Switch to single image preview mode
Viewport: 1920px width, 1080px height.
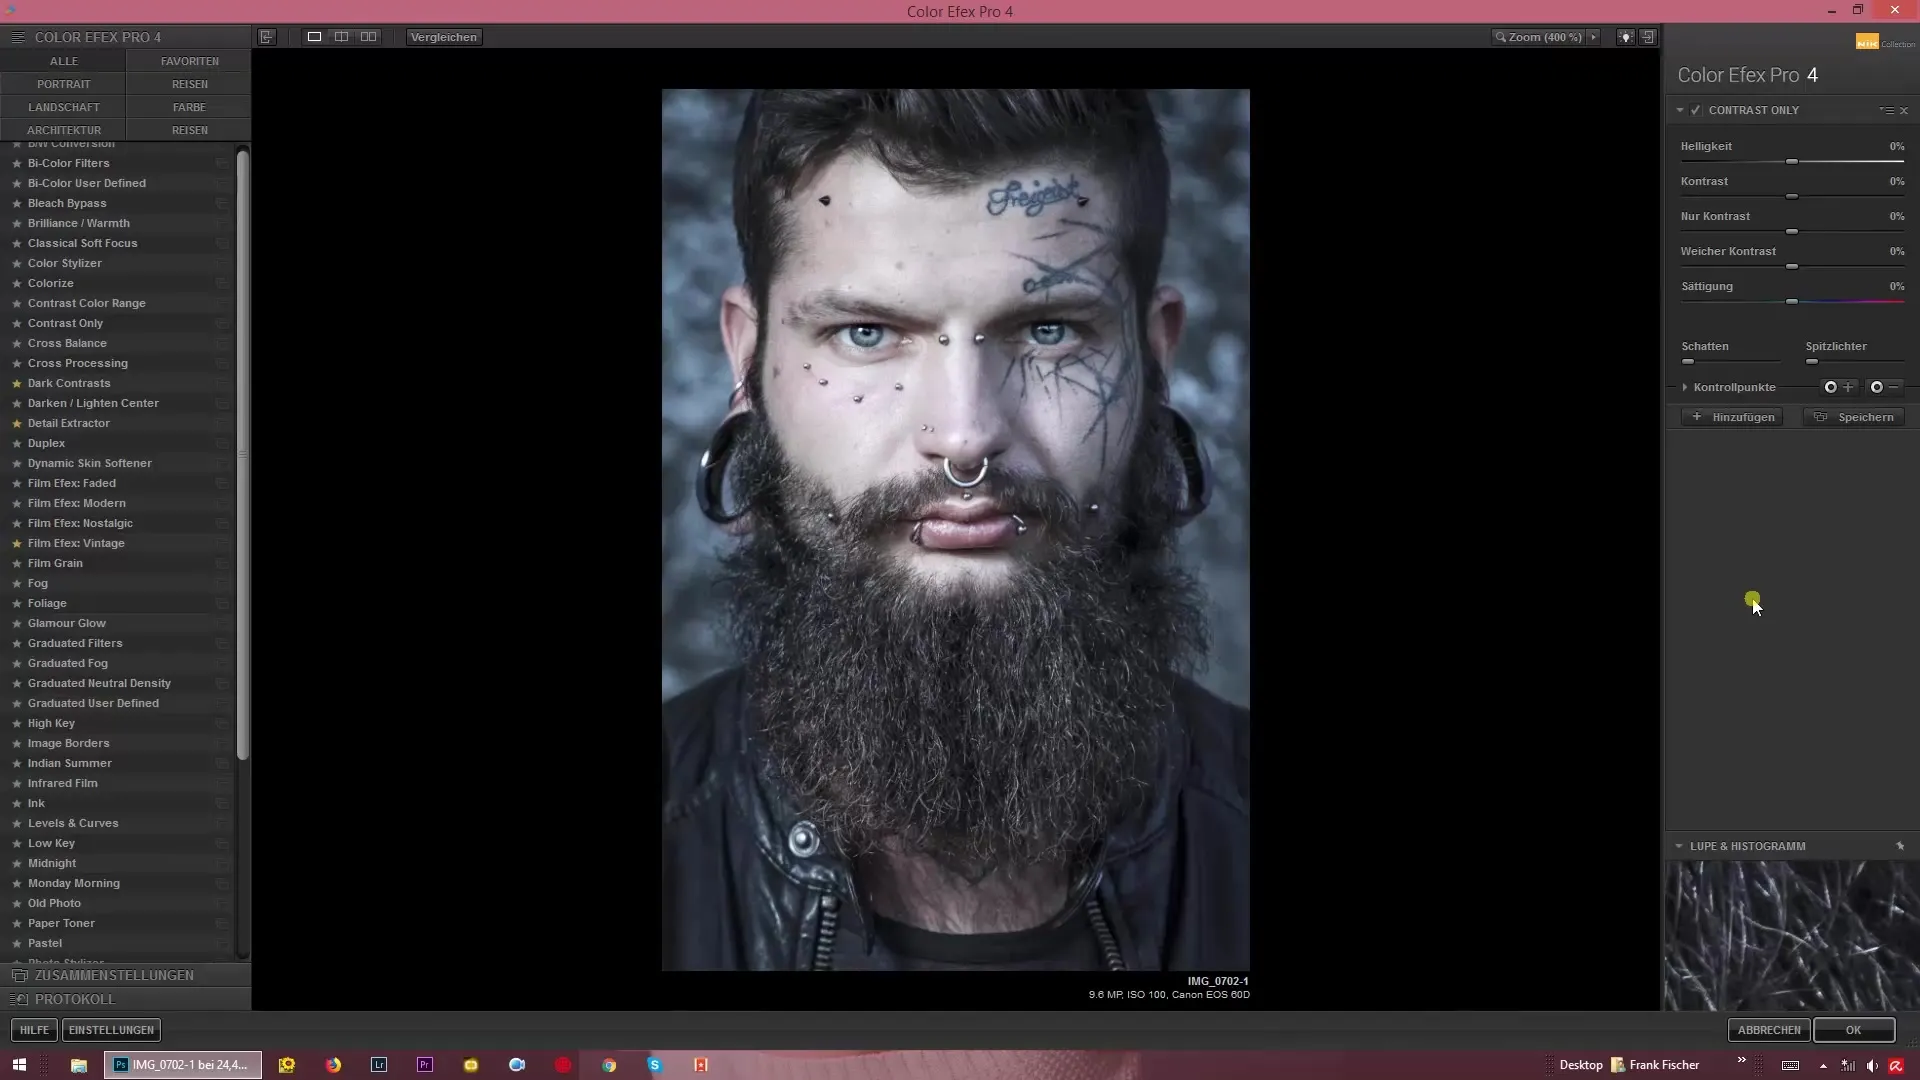pos(314,37)
